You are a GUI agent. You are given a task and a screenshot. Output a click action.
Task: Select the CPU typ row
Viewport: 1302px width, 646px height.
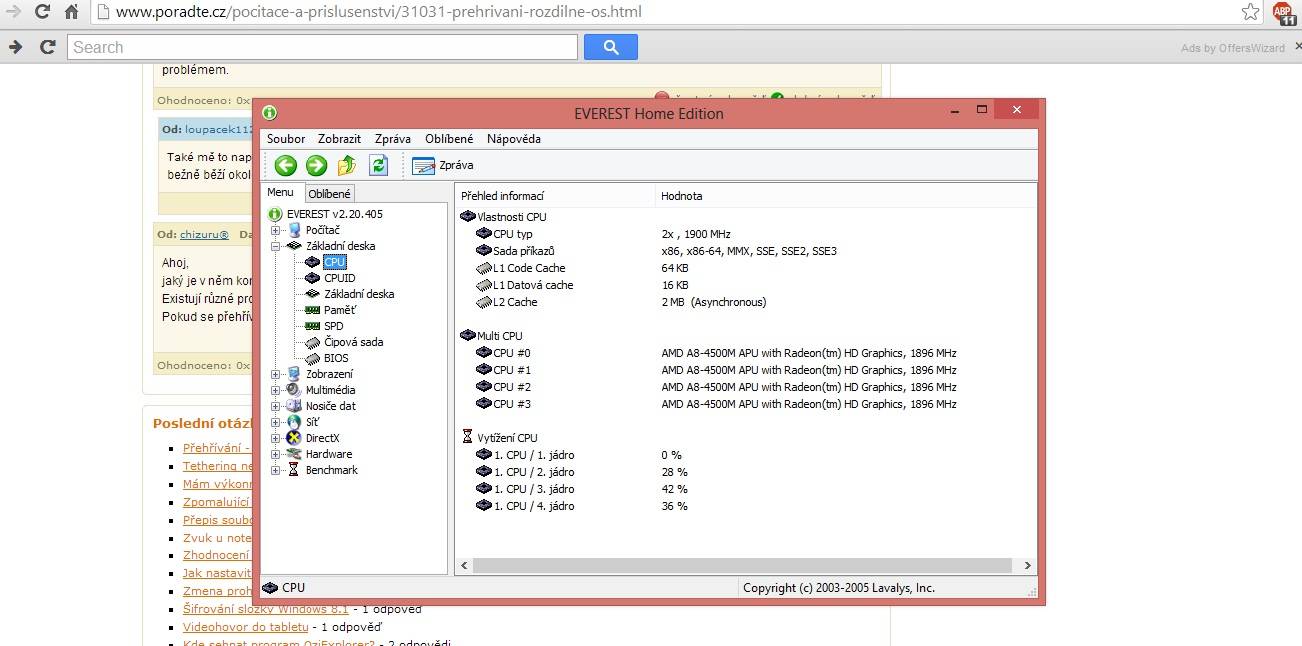point(746,234)
